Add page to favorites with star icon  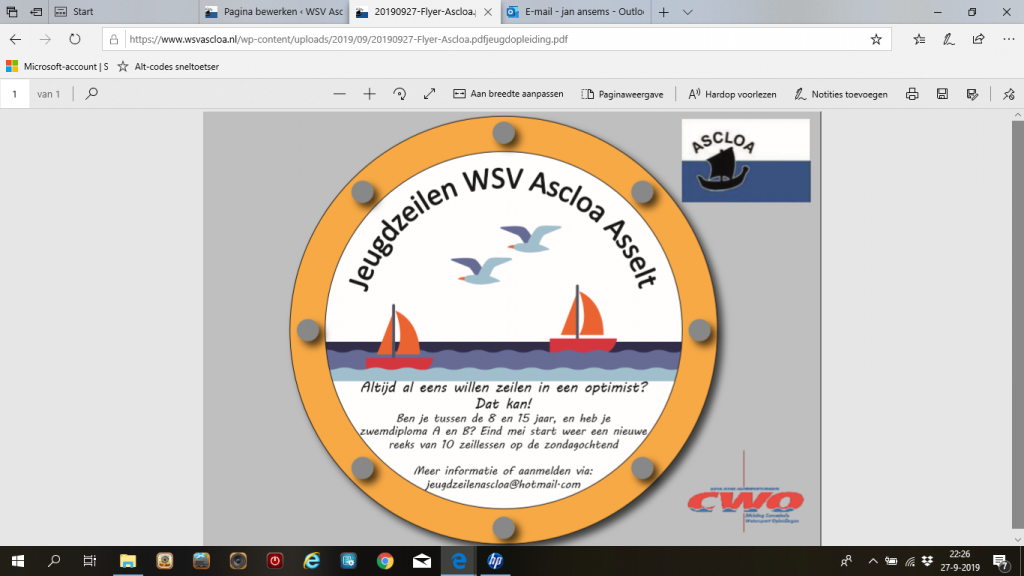pos(876,39)
